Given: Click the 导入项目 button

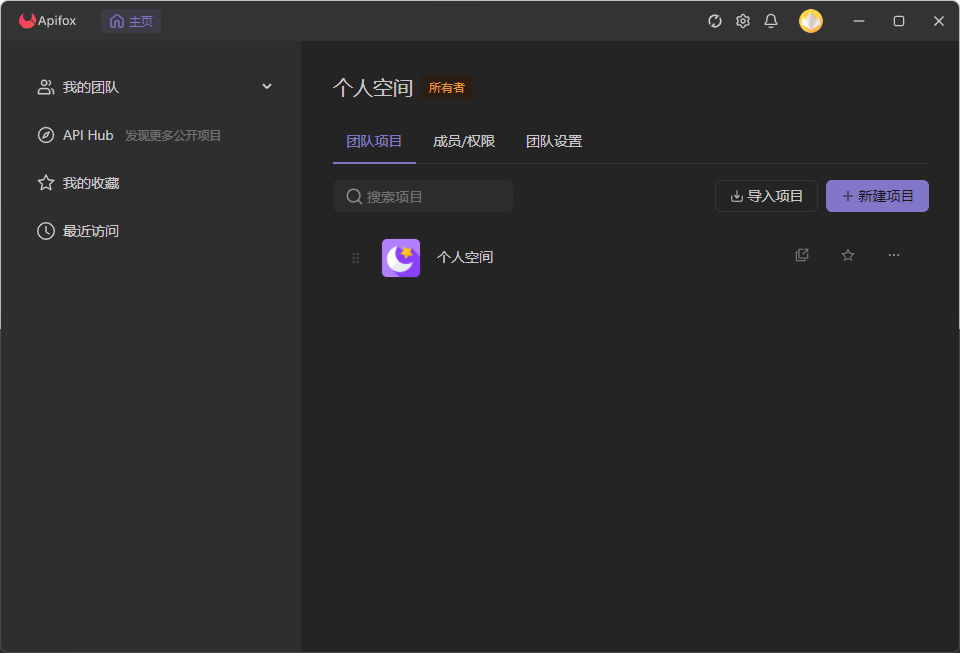Looking at the screenshot, I should pyautogui.click(x=766, y=196).
